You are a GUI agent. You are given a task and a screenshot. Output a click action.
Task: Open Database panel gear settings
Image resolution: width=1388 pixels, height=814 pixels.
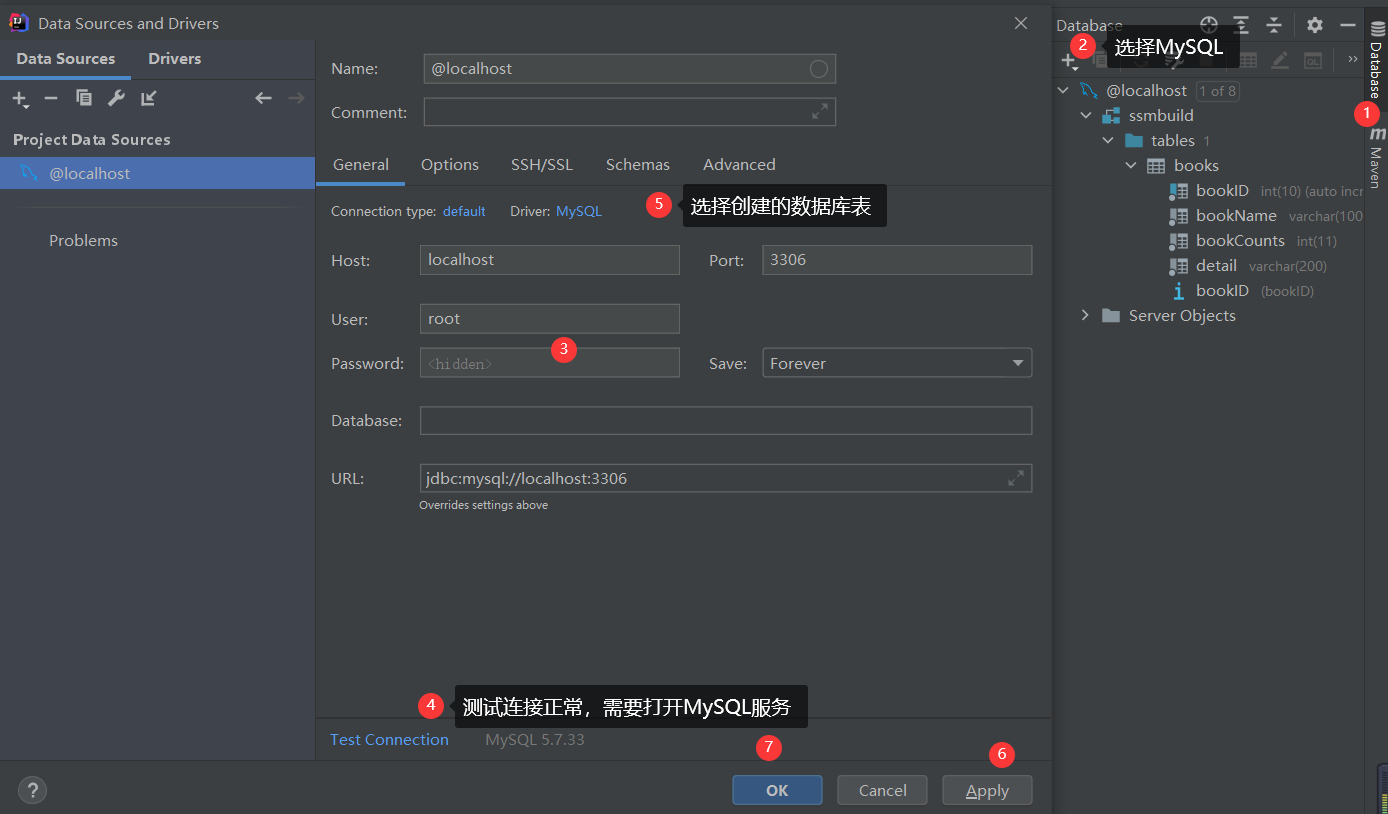(x=1315, y=25)
